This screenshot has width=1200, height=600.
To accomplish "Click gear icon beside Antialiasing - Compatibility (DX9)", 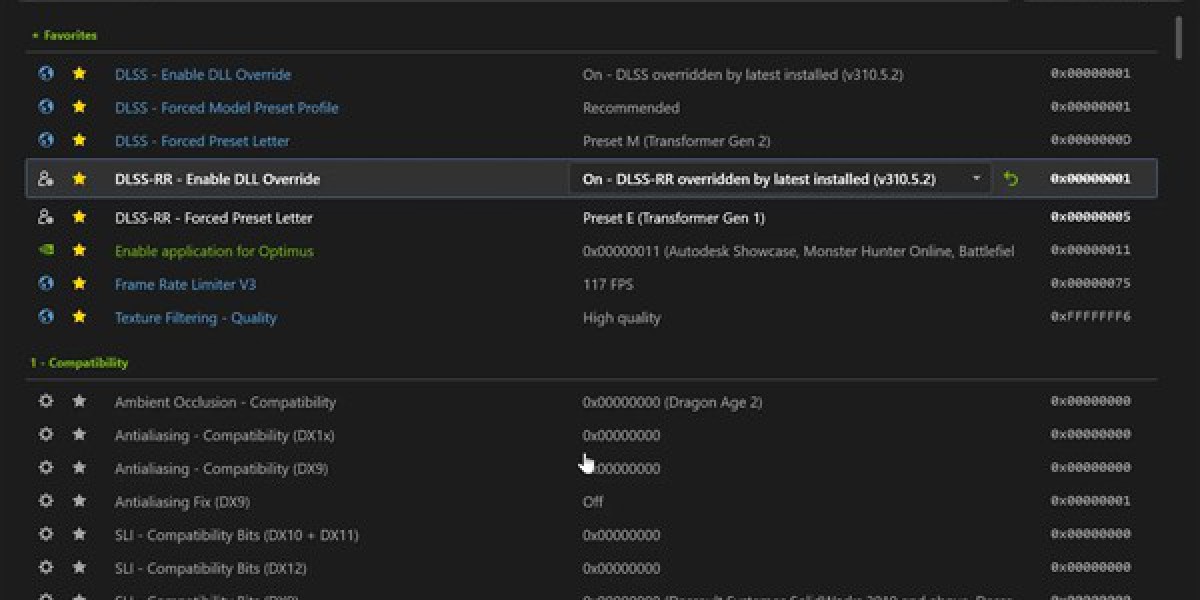I will tap(45, 468).
